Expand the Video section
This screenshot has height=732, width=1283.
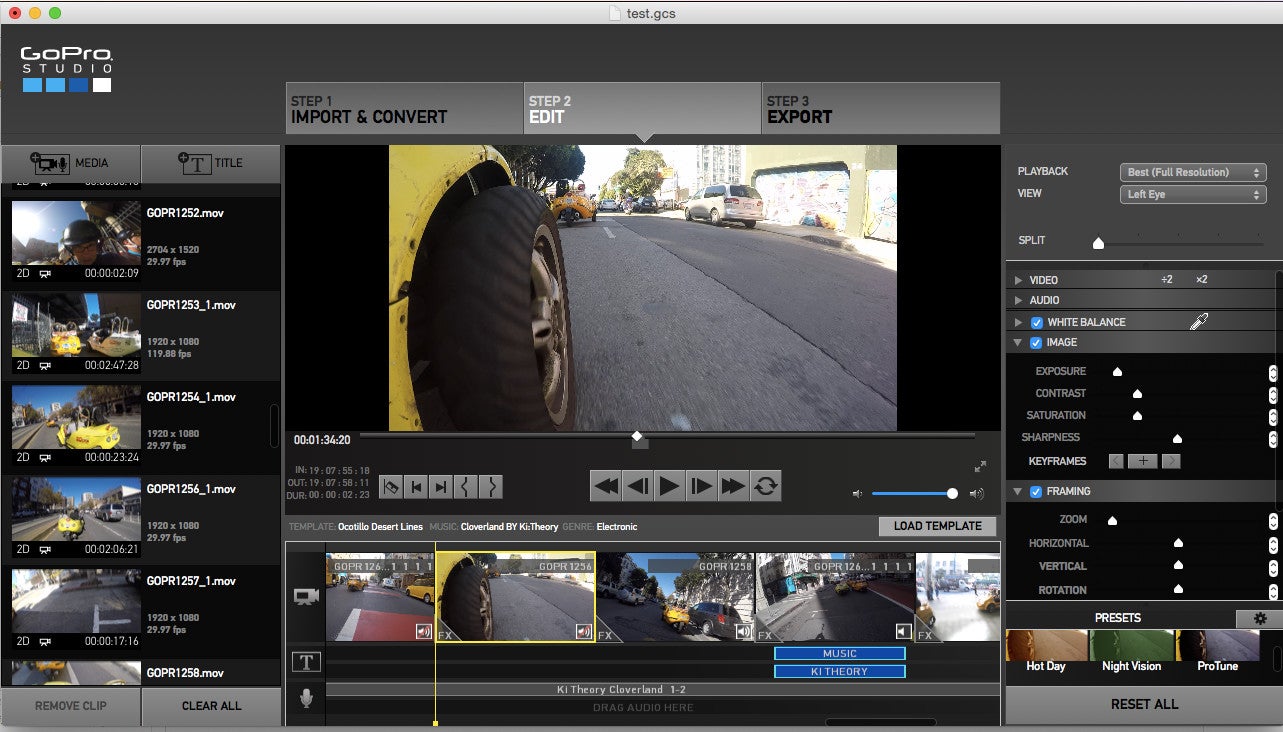pos(1018,280)
